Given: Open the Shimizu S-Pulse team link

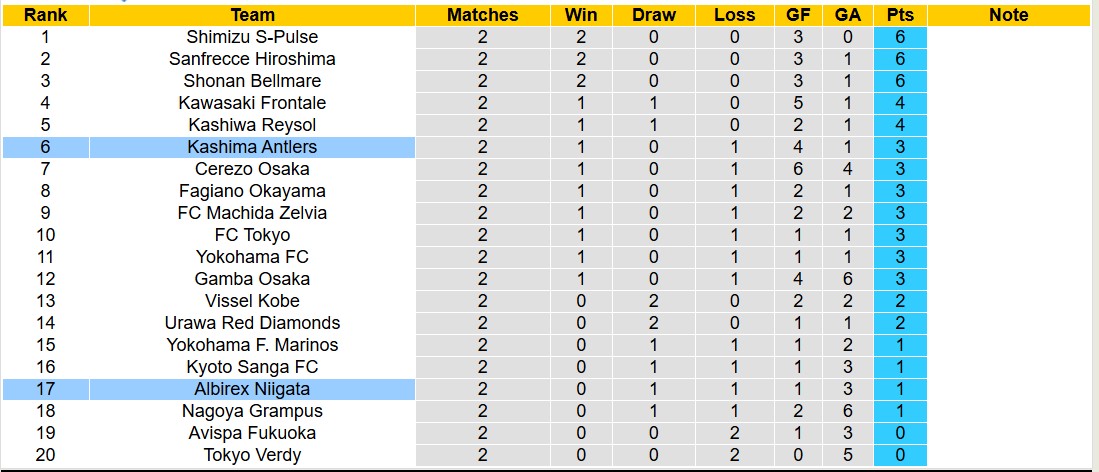Looking at the screenshot, I should tap(252, 37).
